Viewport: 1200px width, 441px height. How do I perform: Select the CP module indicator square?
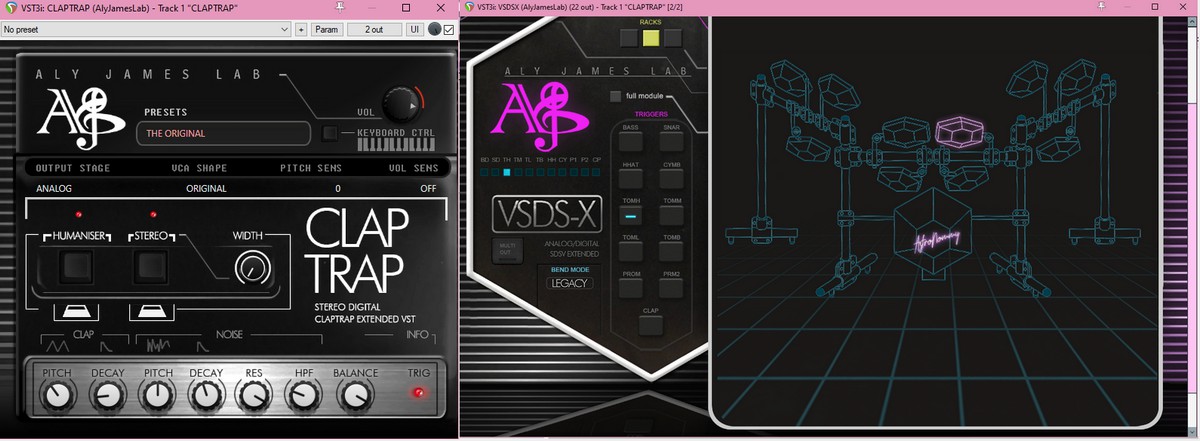[597, 172]
